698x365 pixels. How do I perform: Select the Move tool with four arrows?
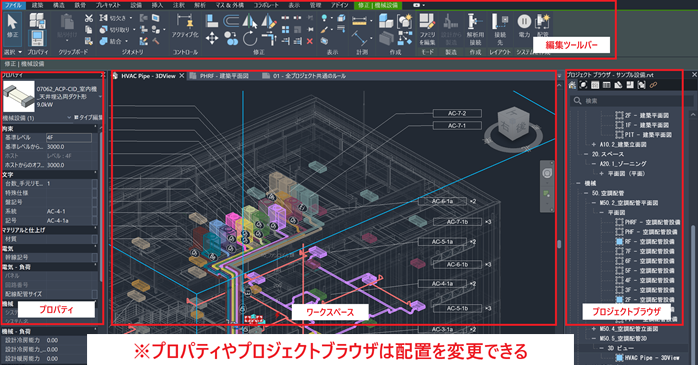[212, 39]
